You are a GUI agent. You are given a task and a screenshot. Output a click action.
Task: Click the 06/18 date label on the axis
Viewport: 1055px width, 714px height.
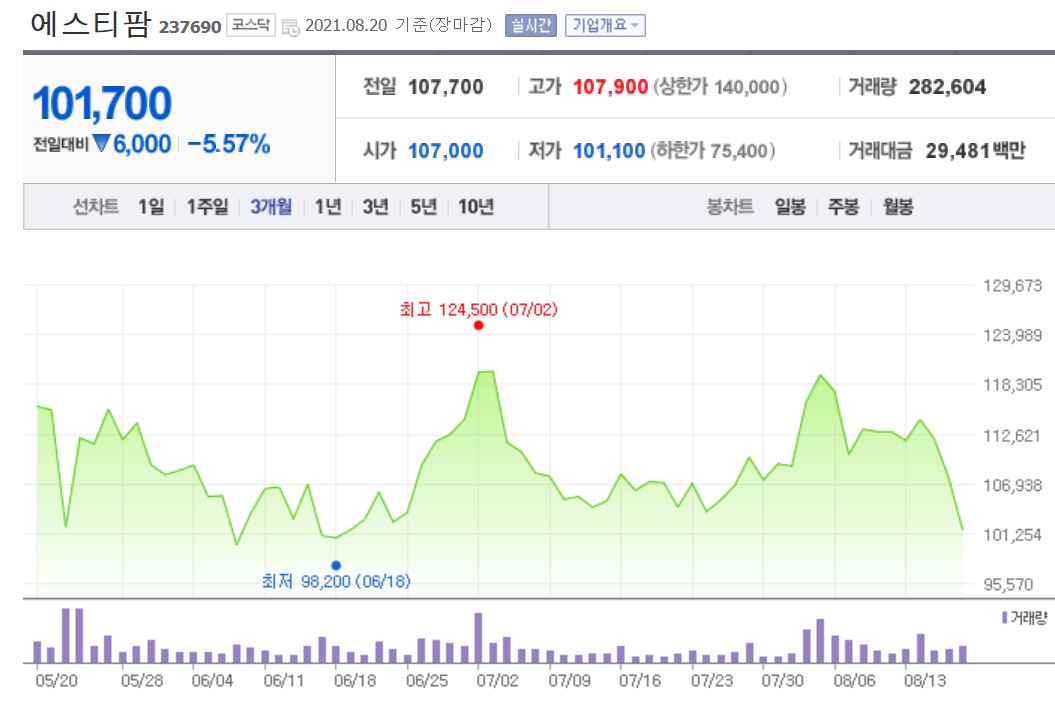coord(355,680)
